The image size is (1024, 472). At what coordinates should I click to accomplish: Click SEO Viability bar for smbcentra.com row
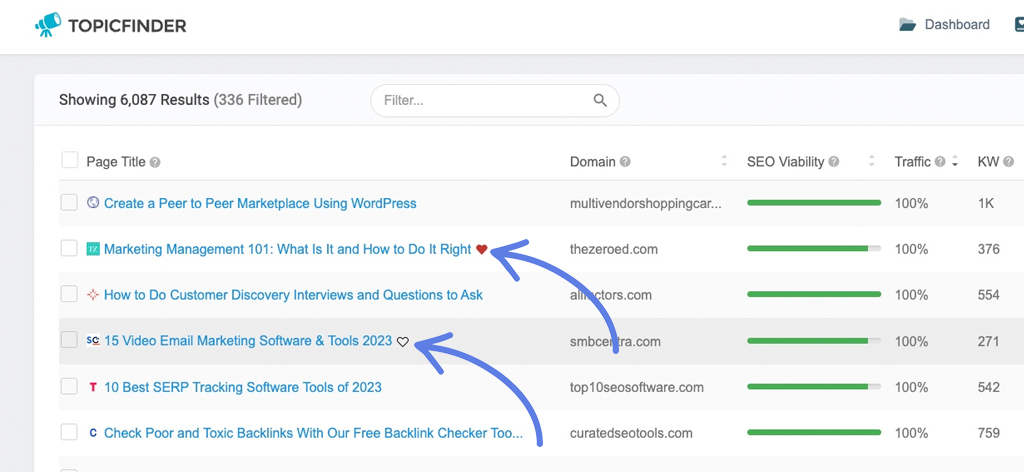click(814, 341)
